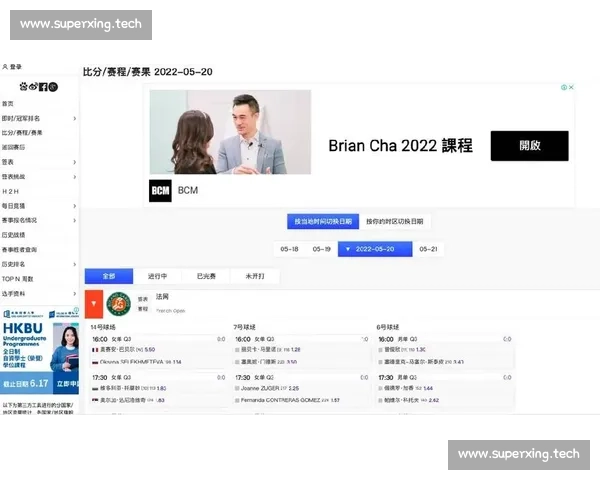Go to date 05-19

(x=321, y=249)
